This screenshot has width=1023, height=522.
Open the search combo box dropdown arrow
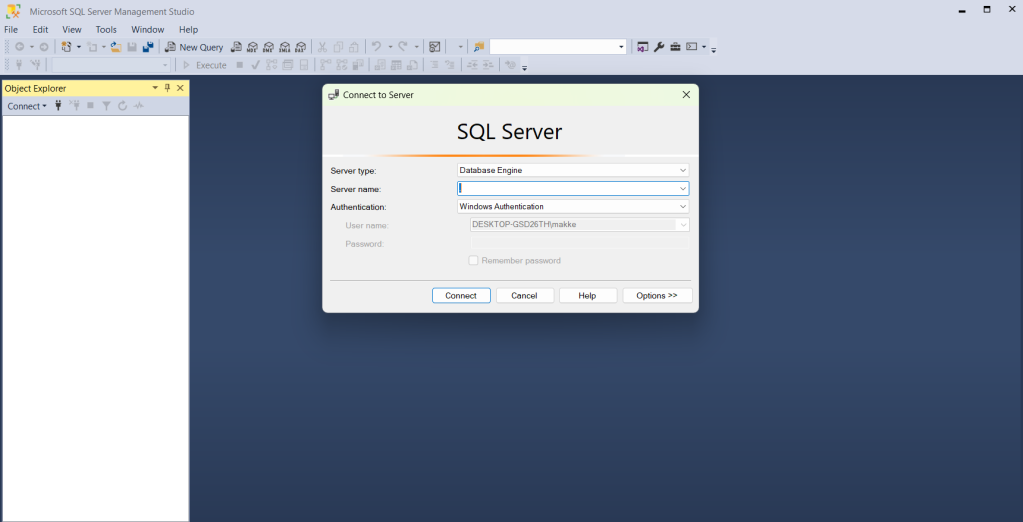(621, 47)
